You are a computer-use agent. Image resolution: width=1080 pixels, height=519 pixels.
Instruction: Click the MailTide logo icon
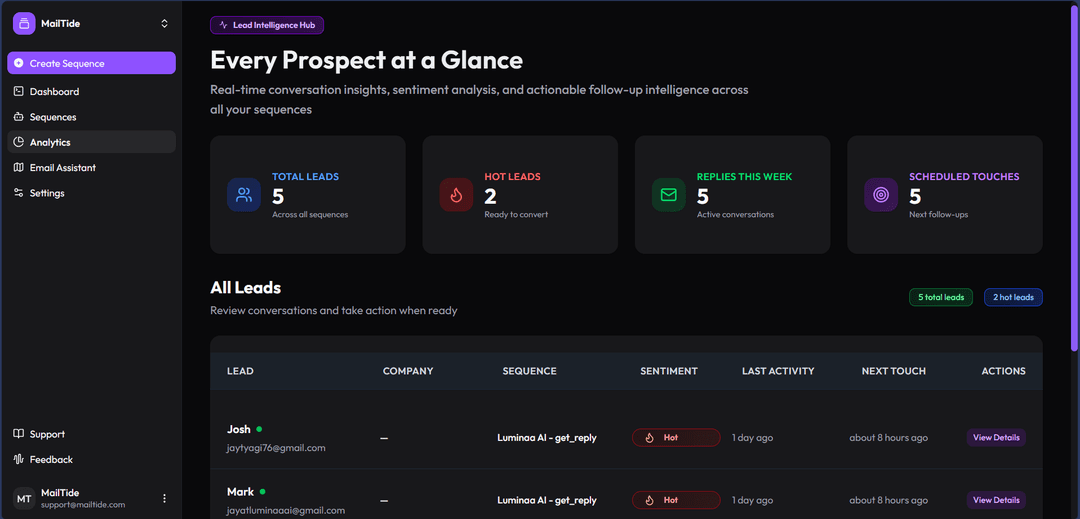tap(24, 23)
